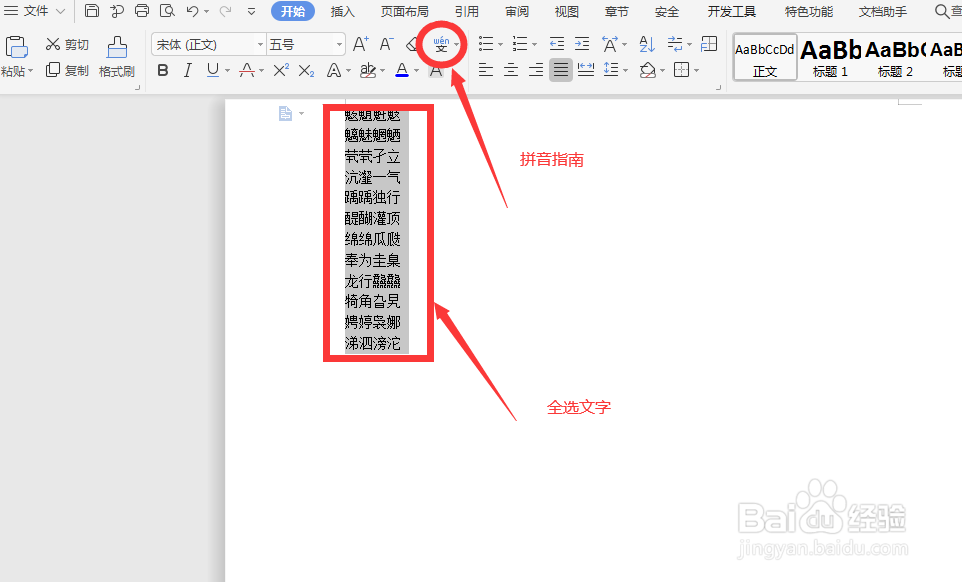962x582 pixels.
Task: Clear formatting with the eraser icon
Action: pos(410,44)
